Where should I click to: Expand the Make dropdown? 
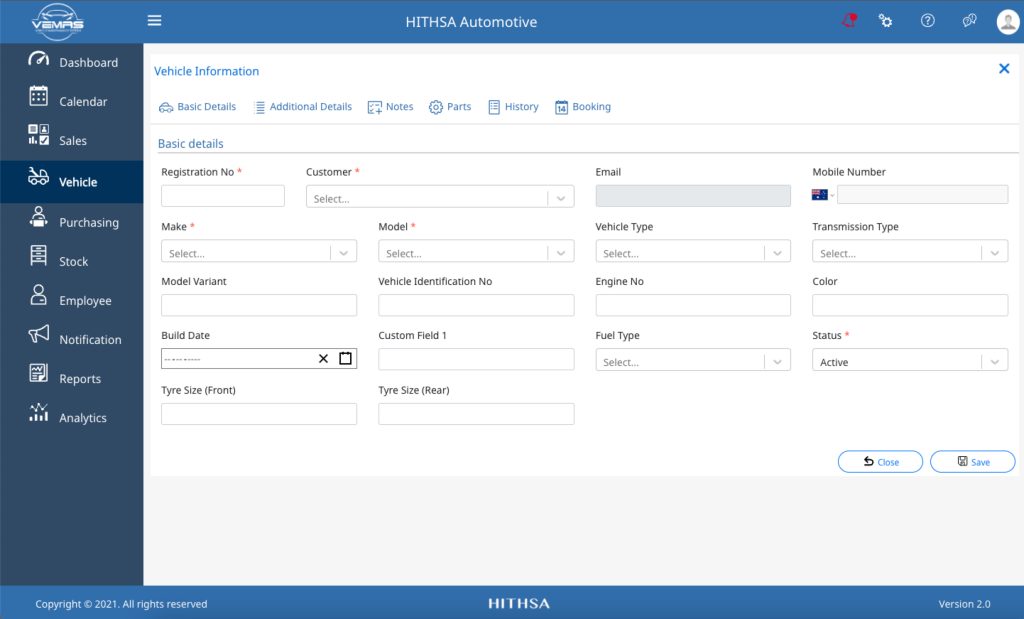coord(259,252)
